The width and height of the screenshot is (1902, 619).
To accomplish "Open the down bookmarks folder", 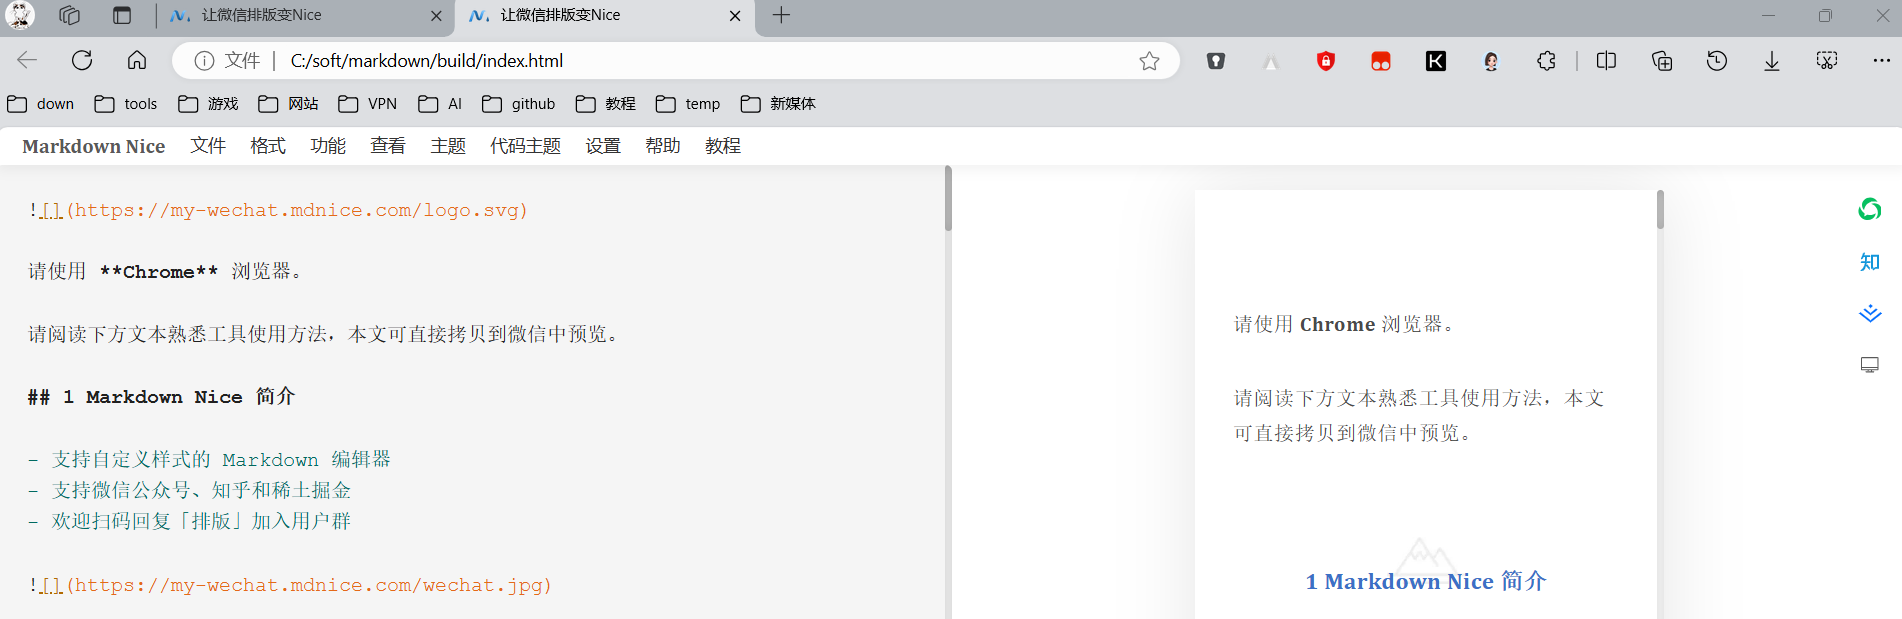I will click(x=41, y=104).
